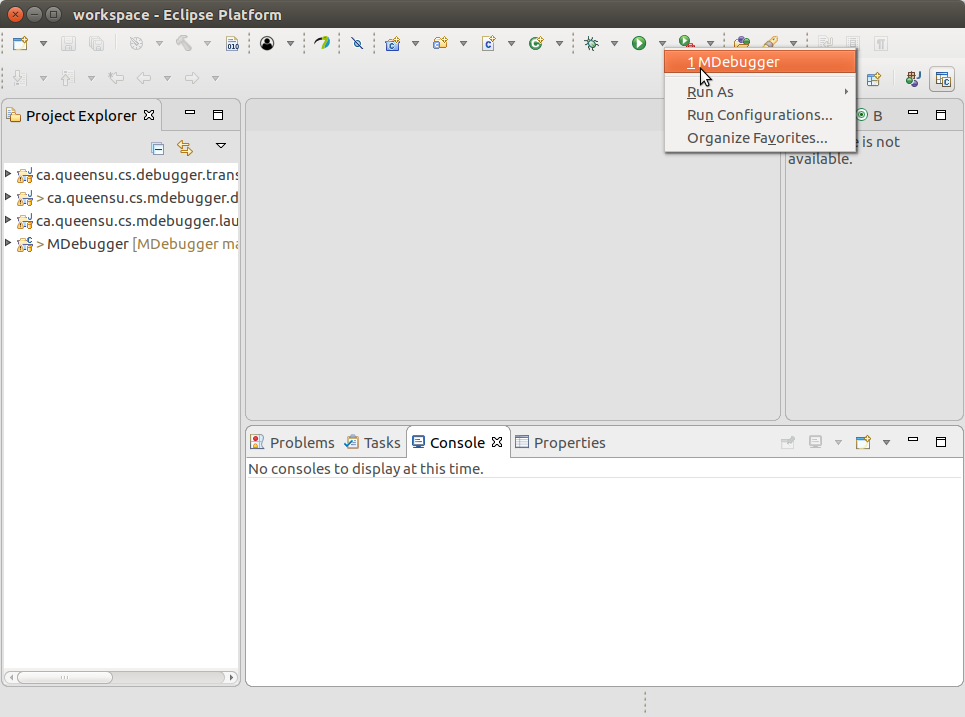Click the Debug bug icon
This screenshot has width=965, height=717.
point(591,43)
